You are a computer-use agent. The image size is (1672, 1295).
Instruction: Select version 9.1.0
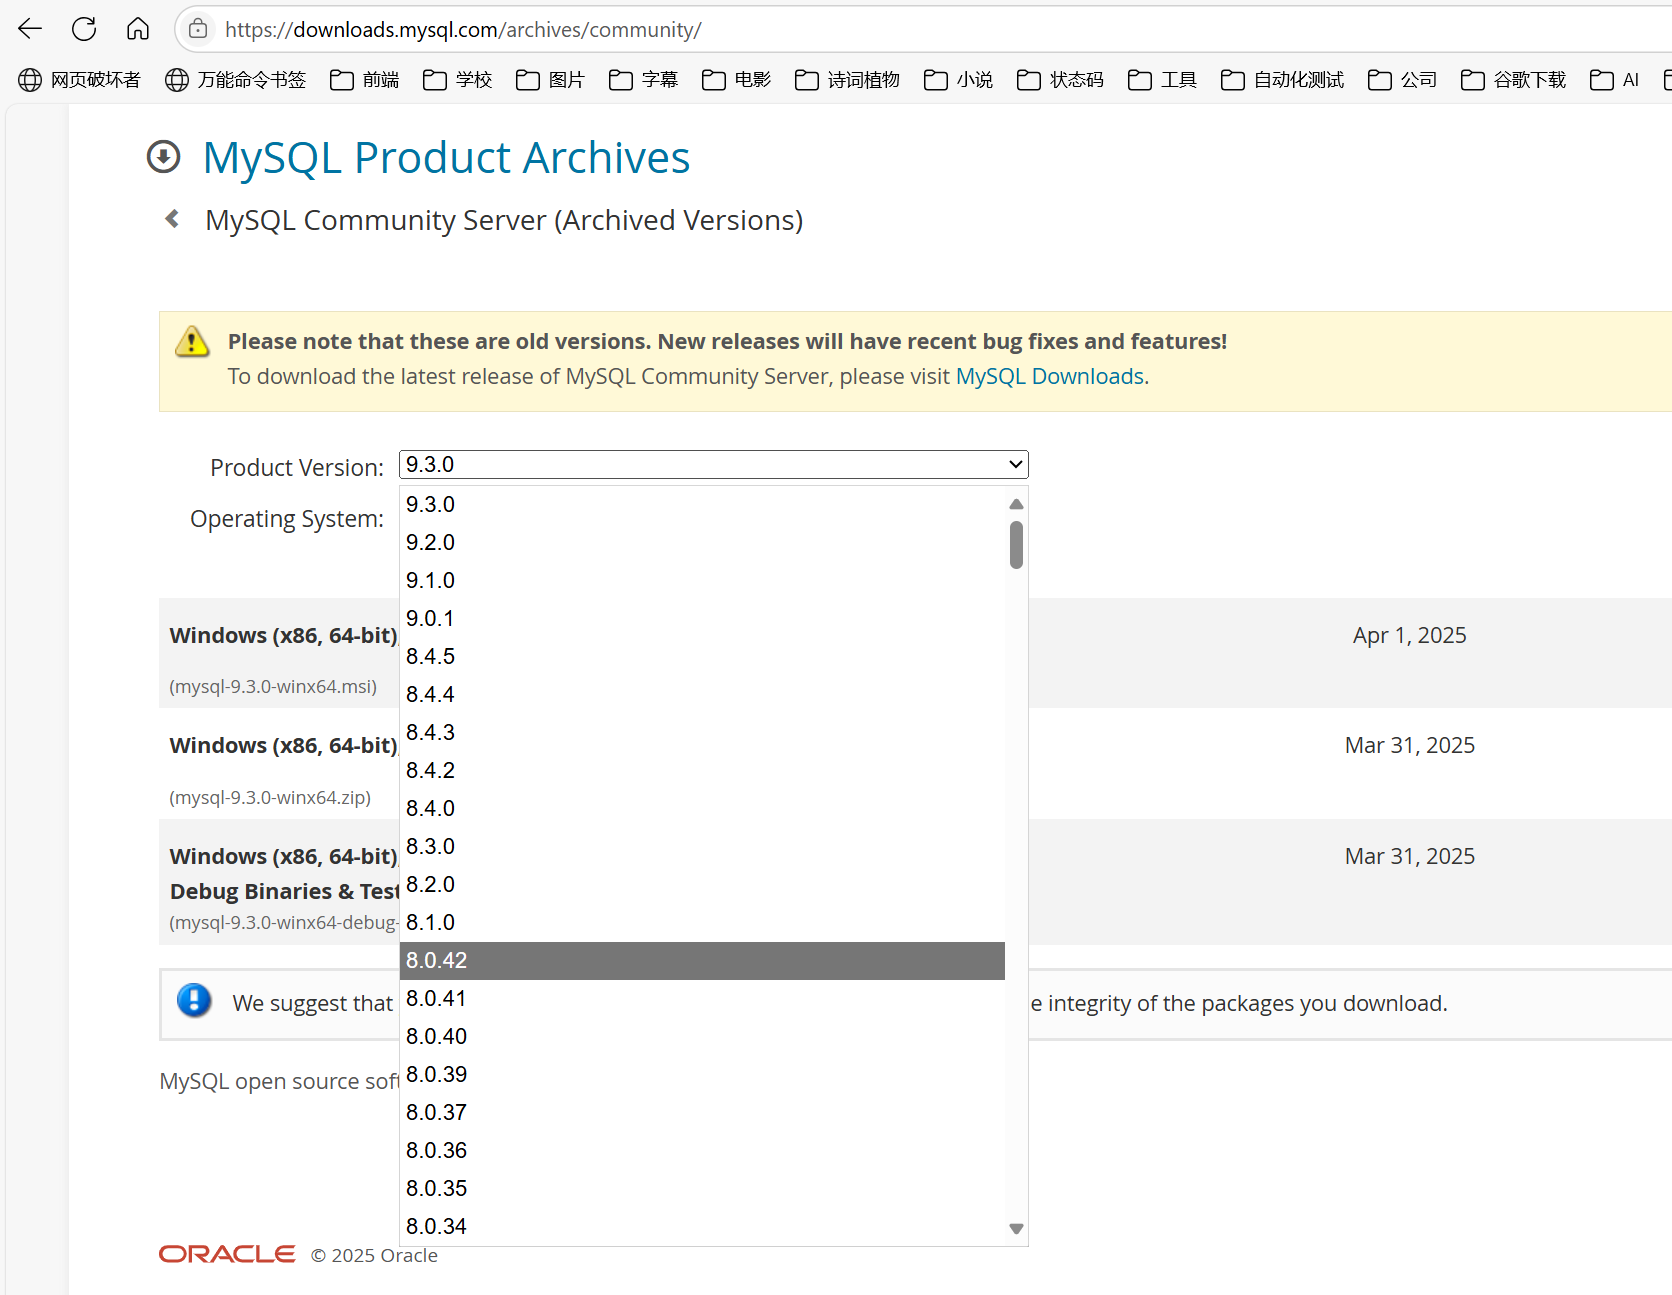702,580
